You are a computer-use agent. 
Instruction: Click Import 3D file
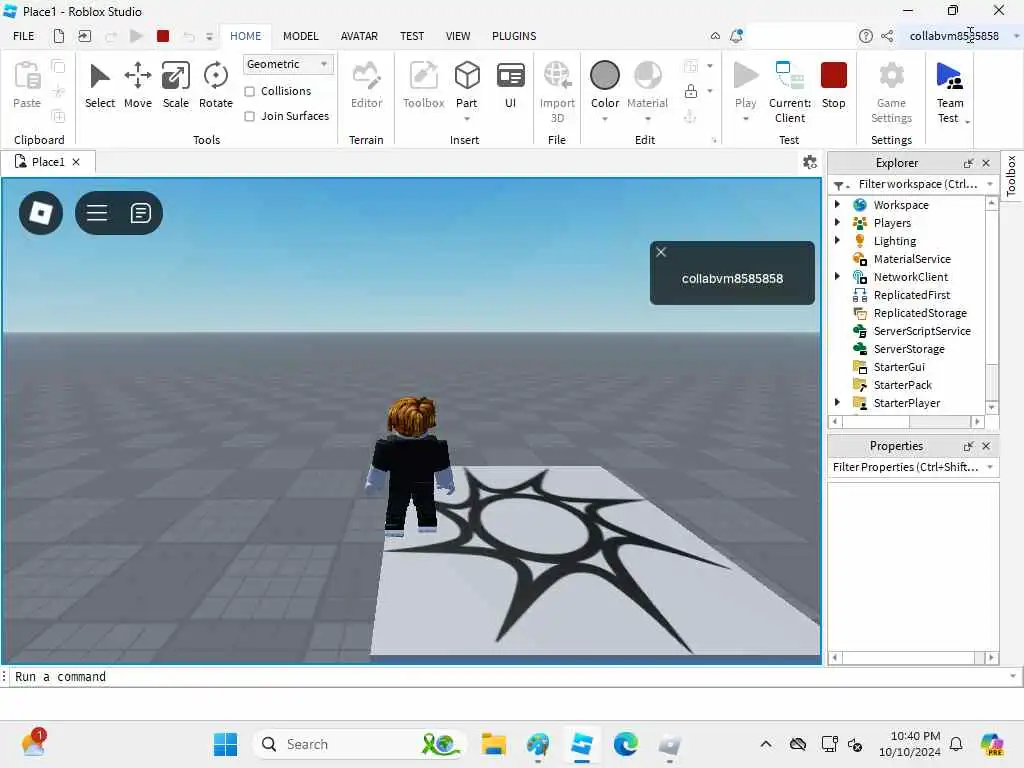pyautogui.click(x=557, y=91)
